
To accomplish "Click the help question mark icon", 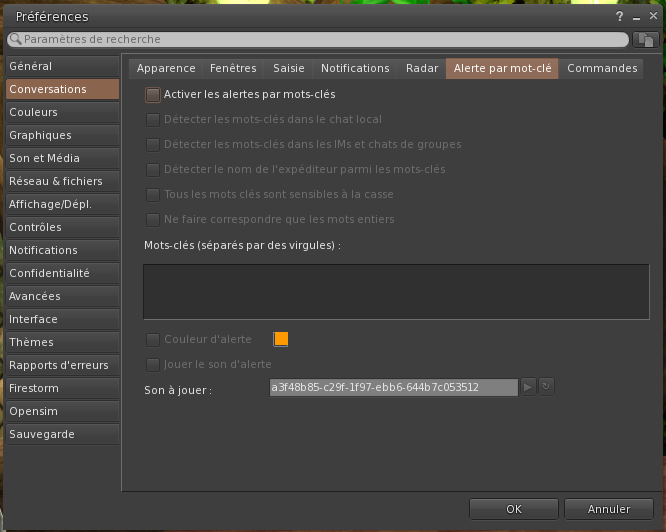I will pos(619,17).
